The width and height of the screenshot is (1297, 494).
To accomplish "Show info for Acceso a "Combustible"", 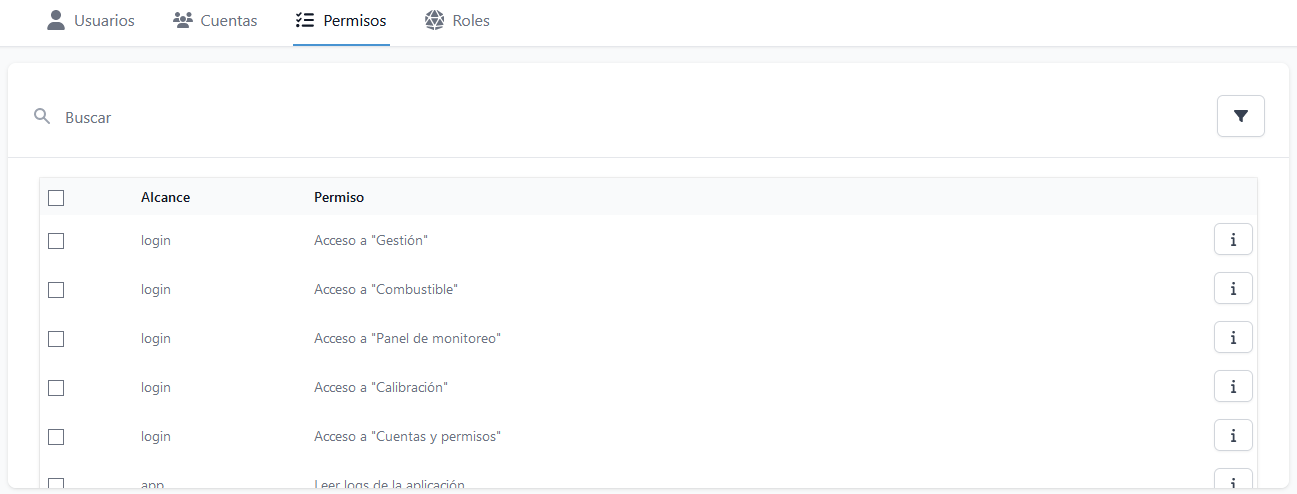I will (1233, 289).
